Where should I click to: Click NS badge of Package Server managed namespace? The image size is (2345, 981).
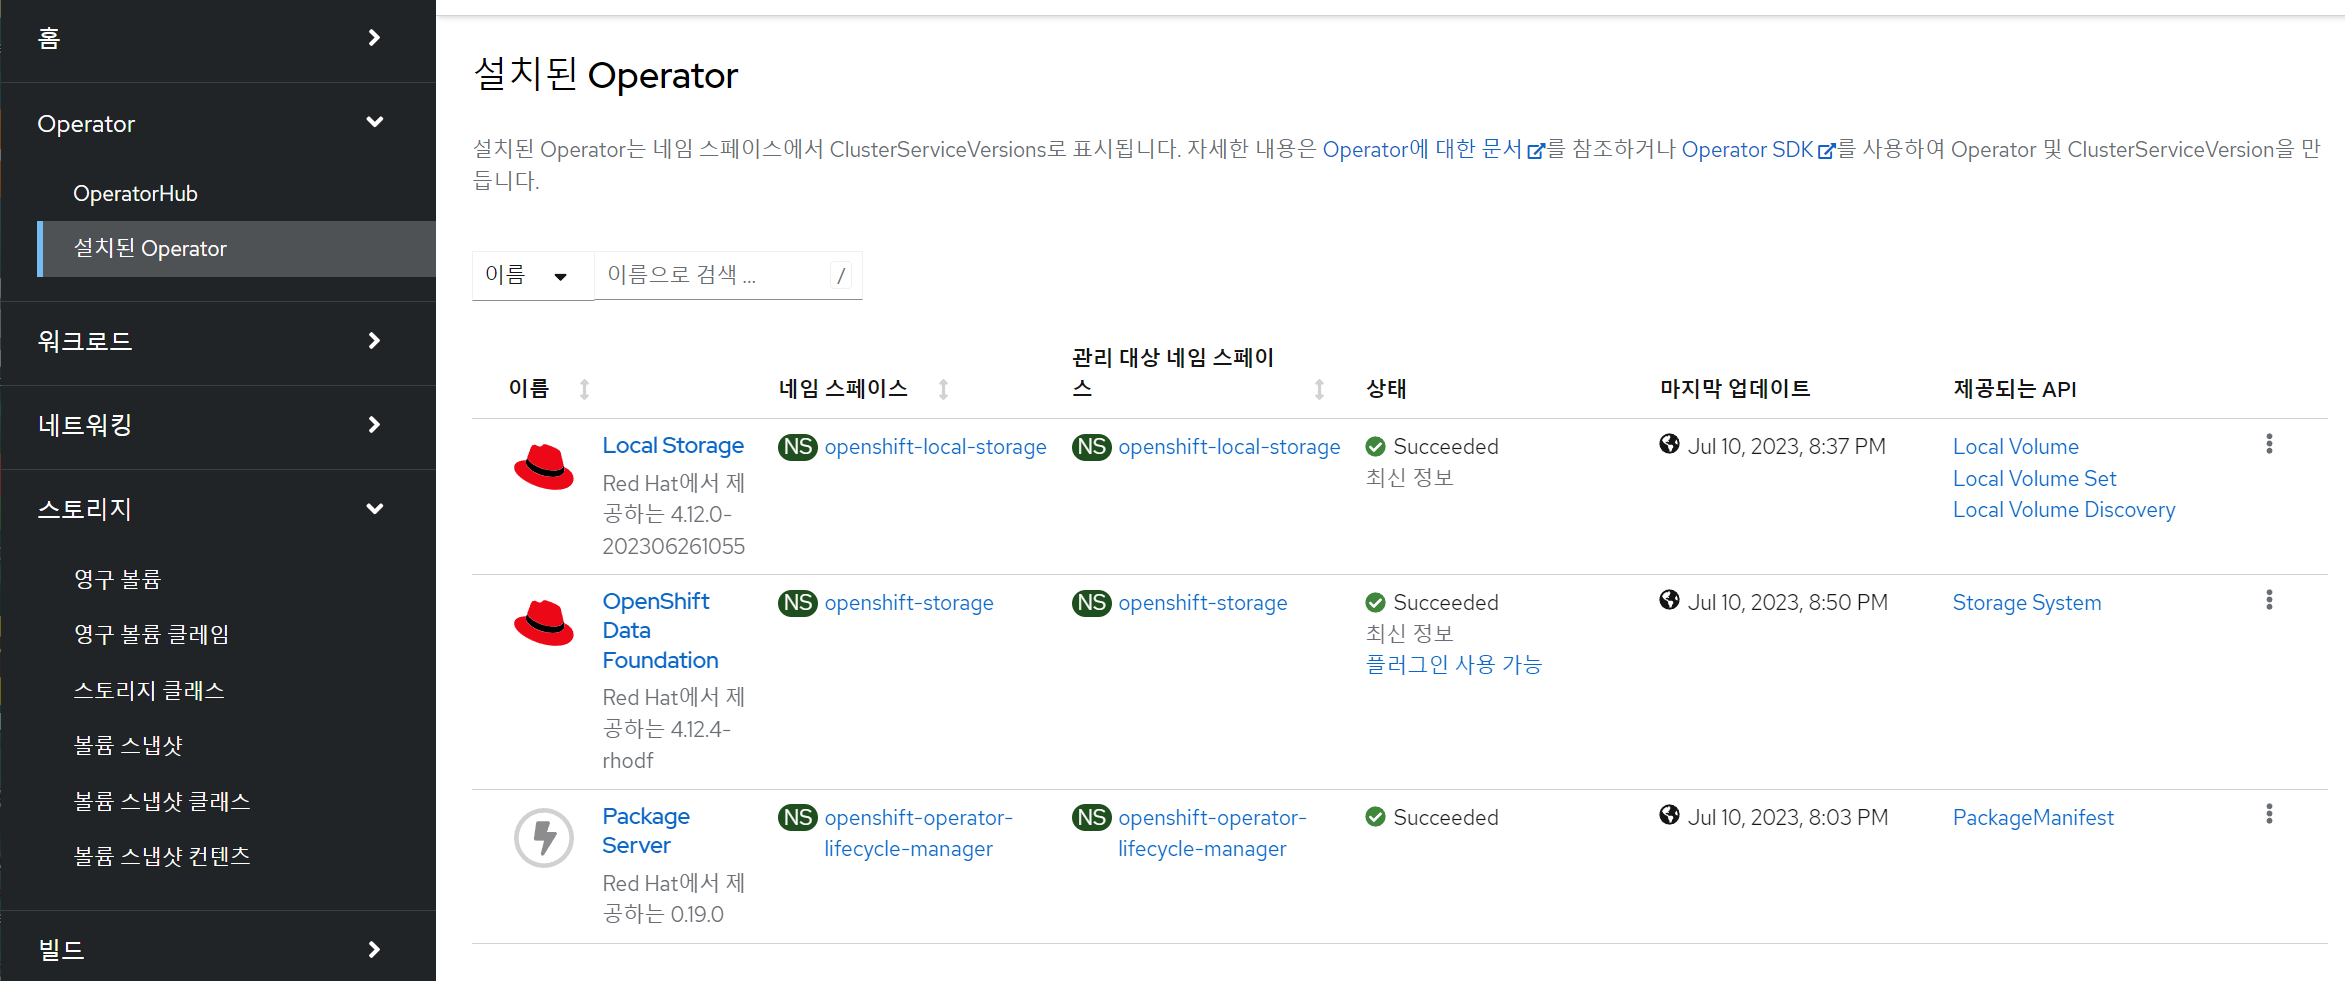click(x=1092, y=818)
